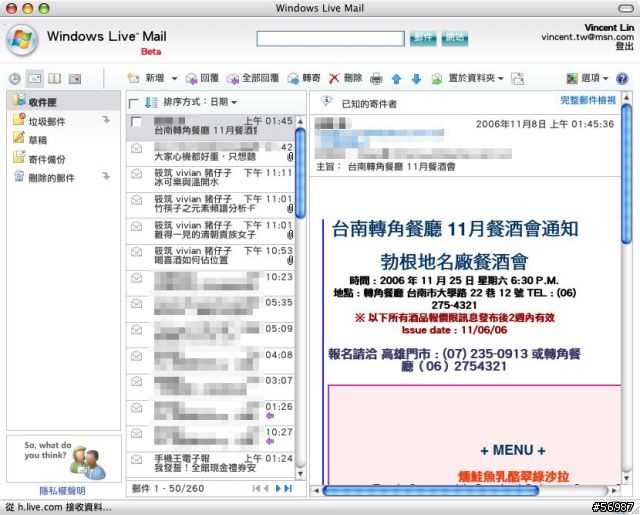Select the 寄件備份 sent folder
The image size is (640, 515).
point(47,159)
